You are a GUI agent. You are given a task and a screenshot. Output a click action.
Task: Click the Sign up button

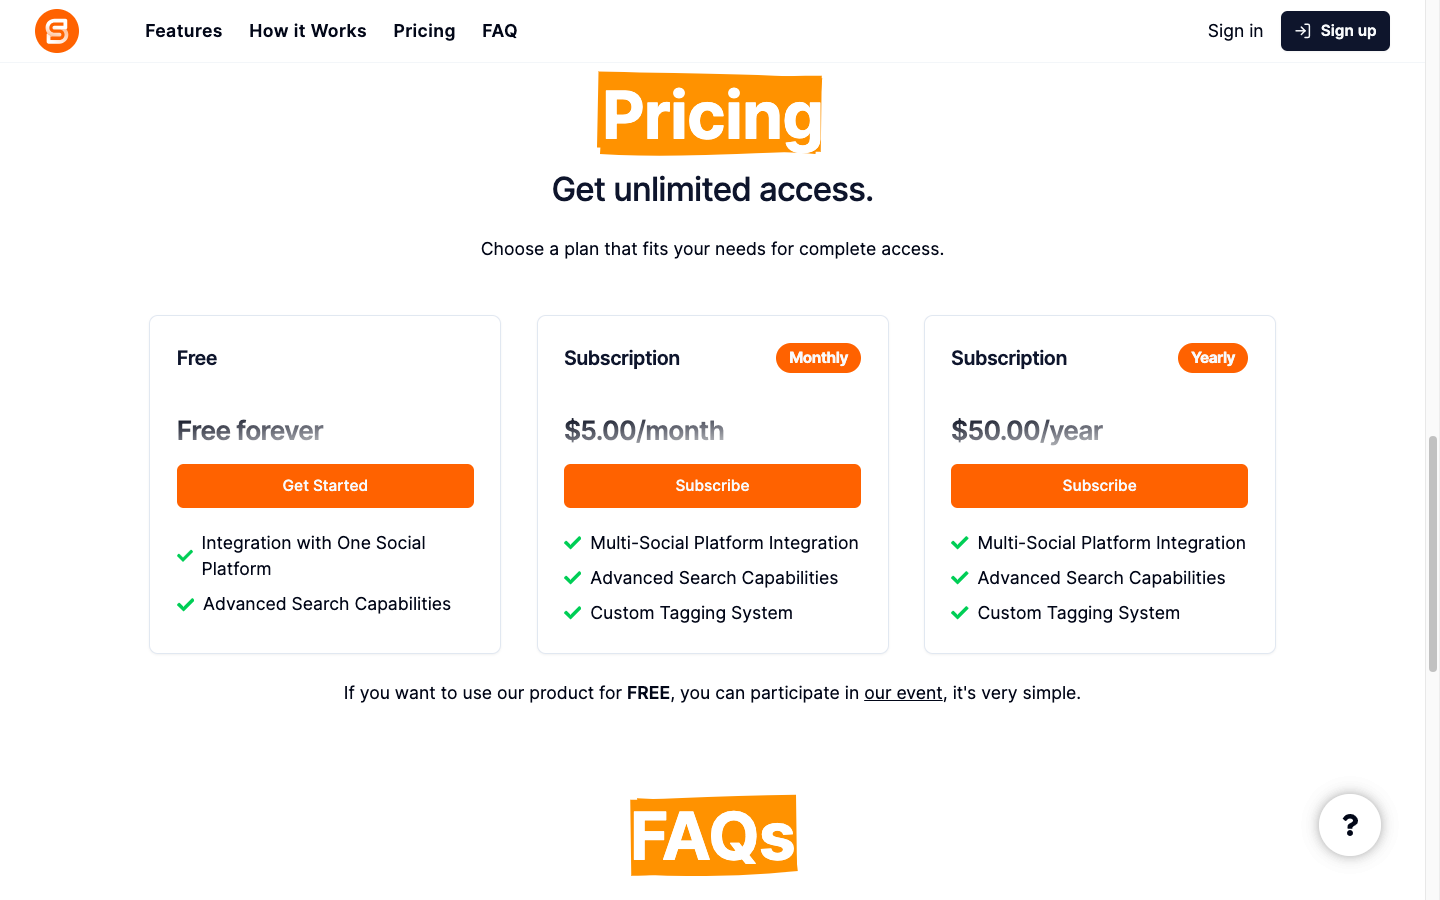tap(1334, 31)
